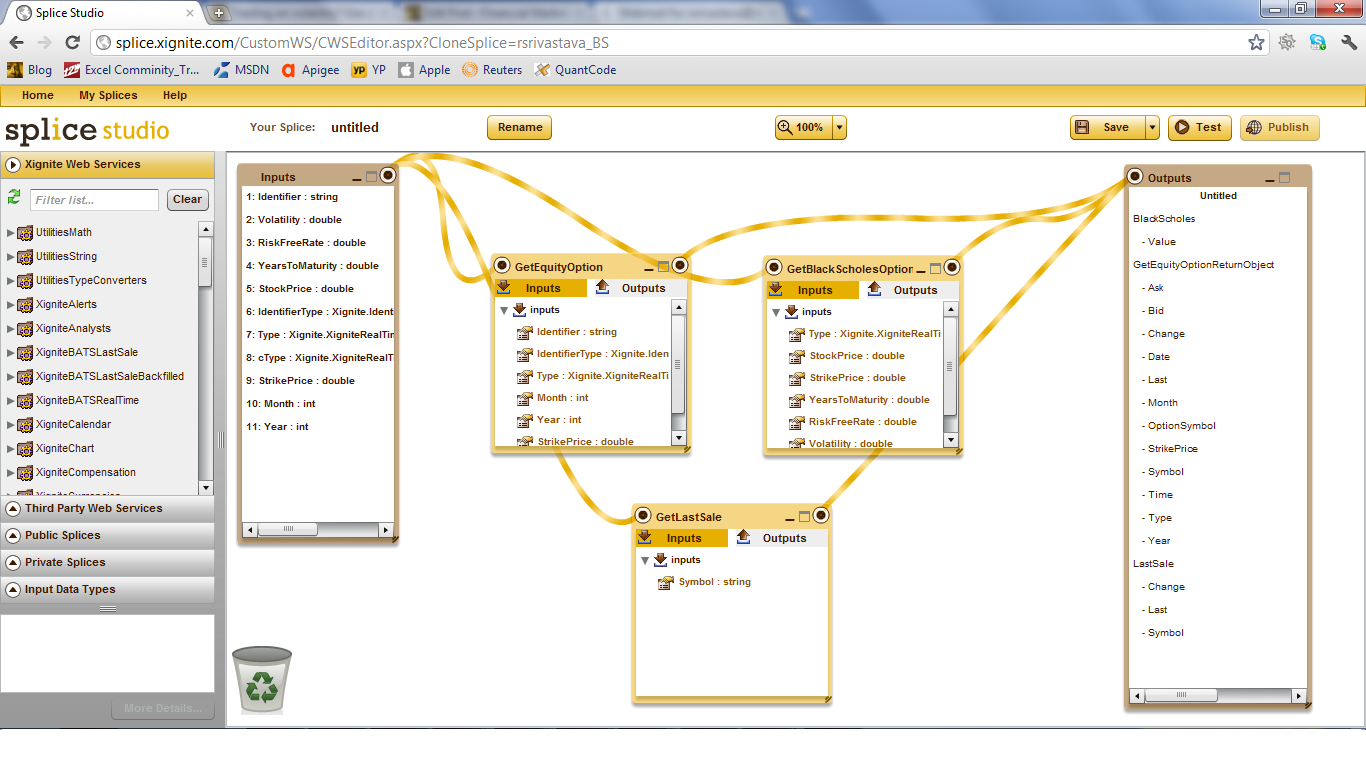Click the services list vertical scrollbar
This screenshot has height=768, width=1366.
[205, 358]
